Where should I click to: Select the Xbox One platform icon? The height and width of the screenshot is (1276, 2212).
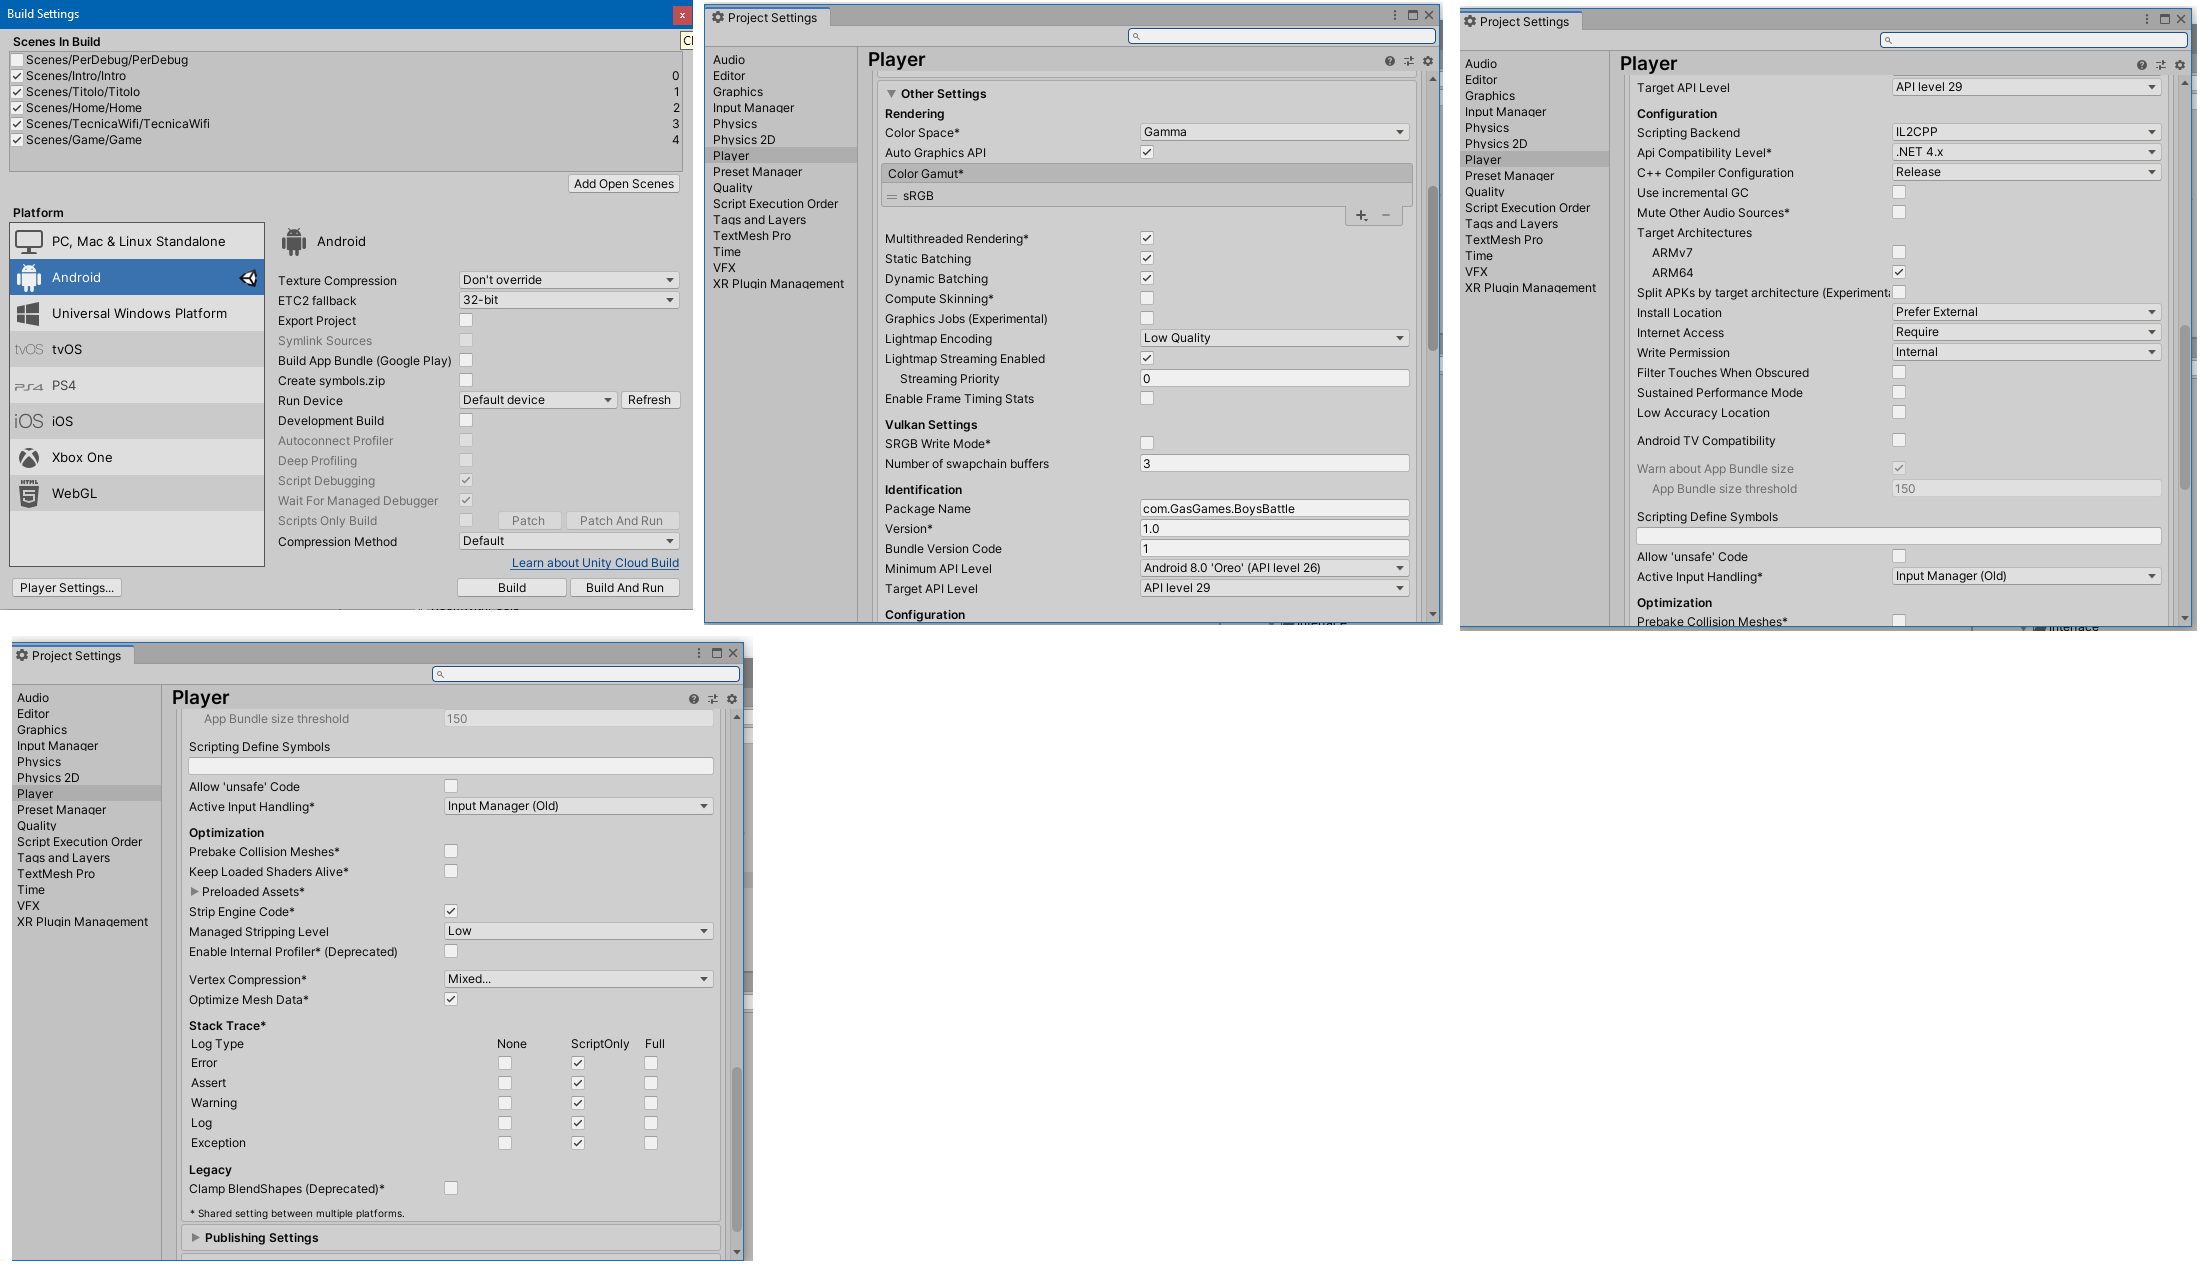coord(29,457)
